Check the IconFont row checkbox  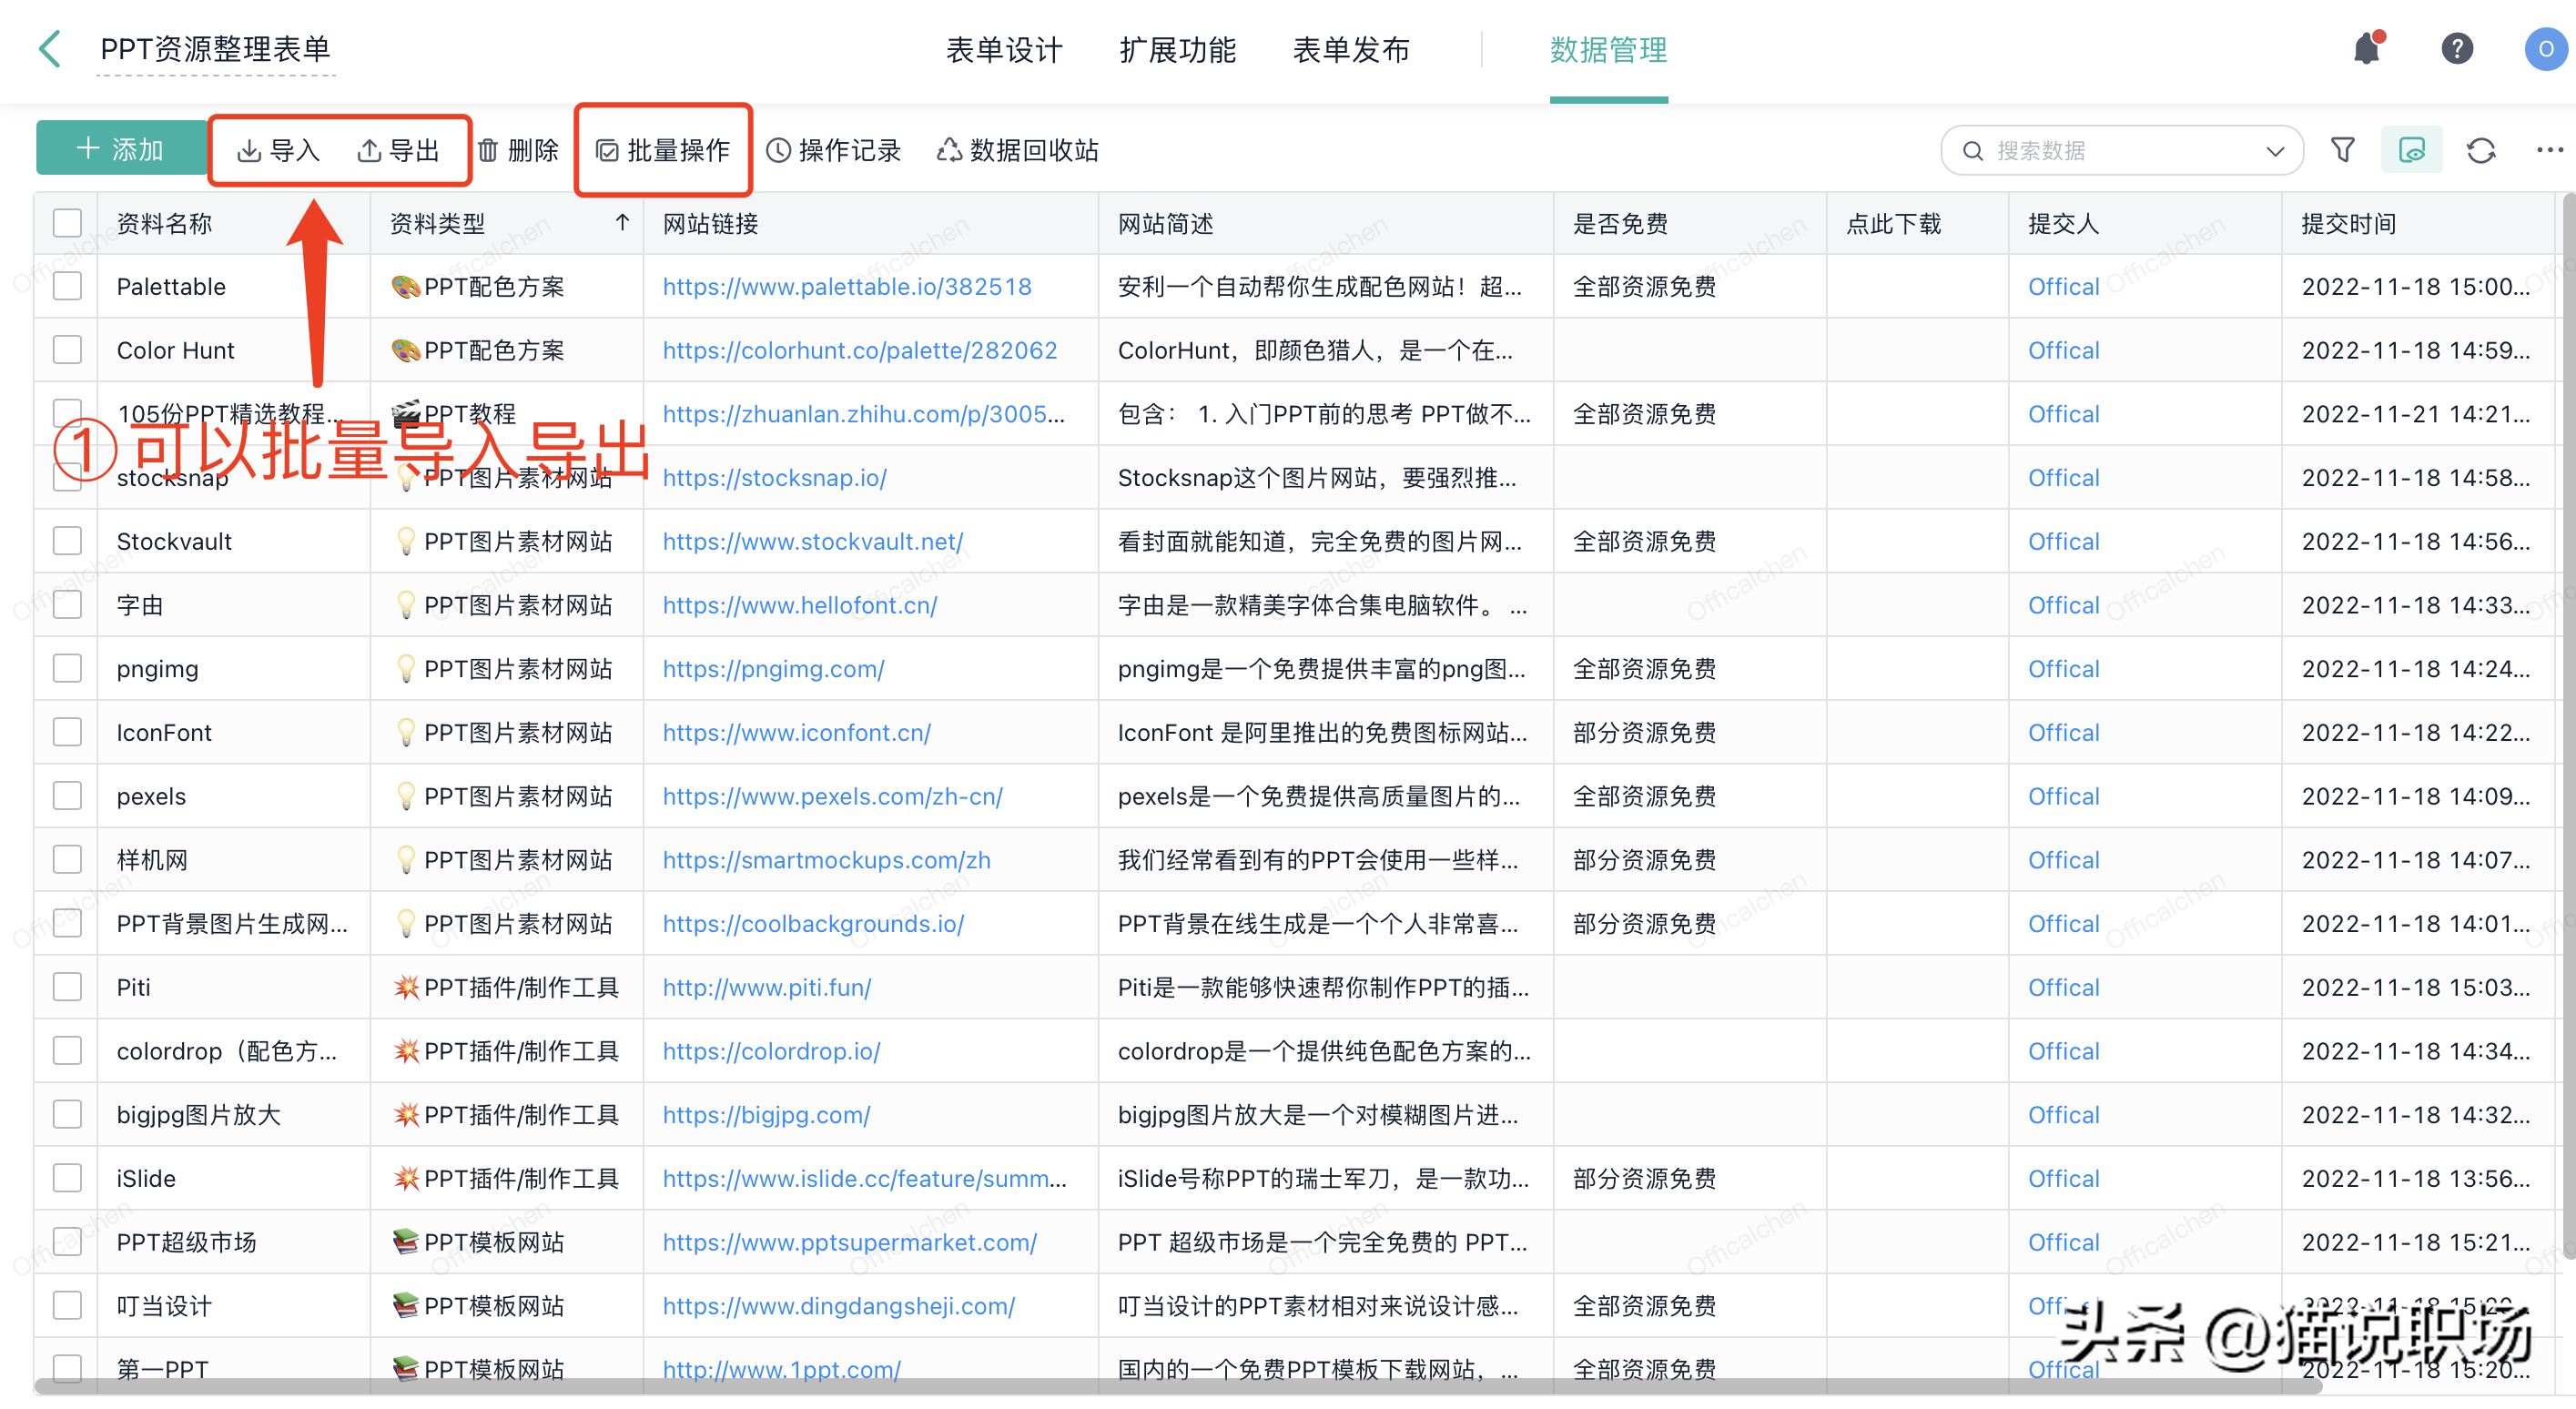67,732
